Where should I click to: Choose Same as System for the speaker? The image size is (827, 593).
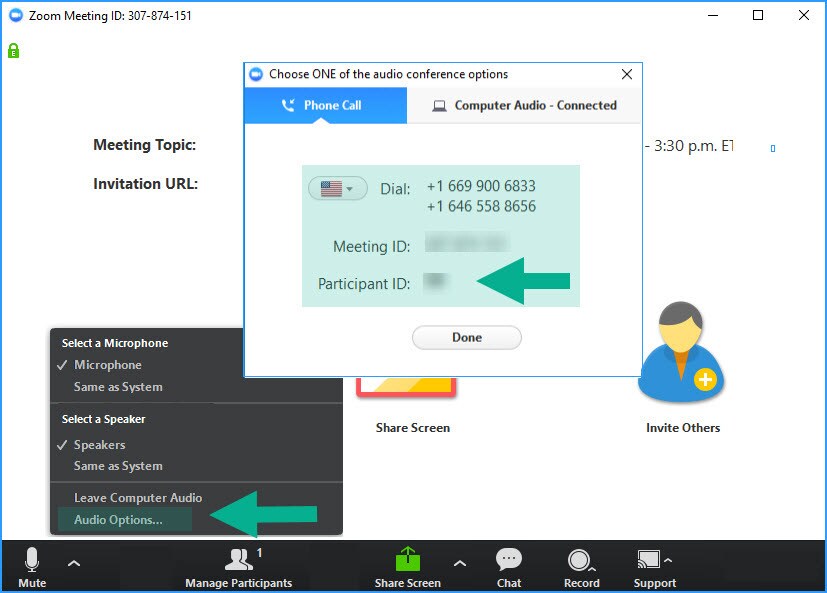(x=118, y=466)
